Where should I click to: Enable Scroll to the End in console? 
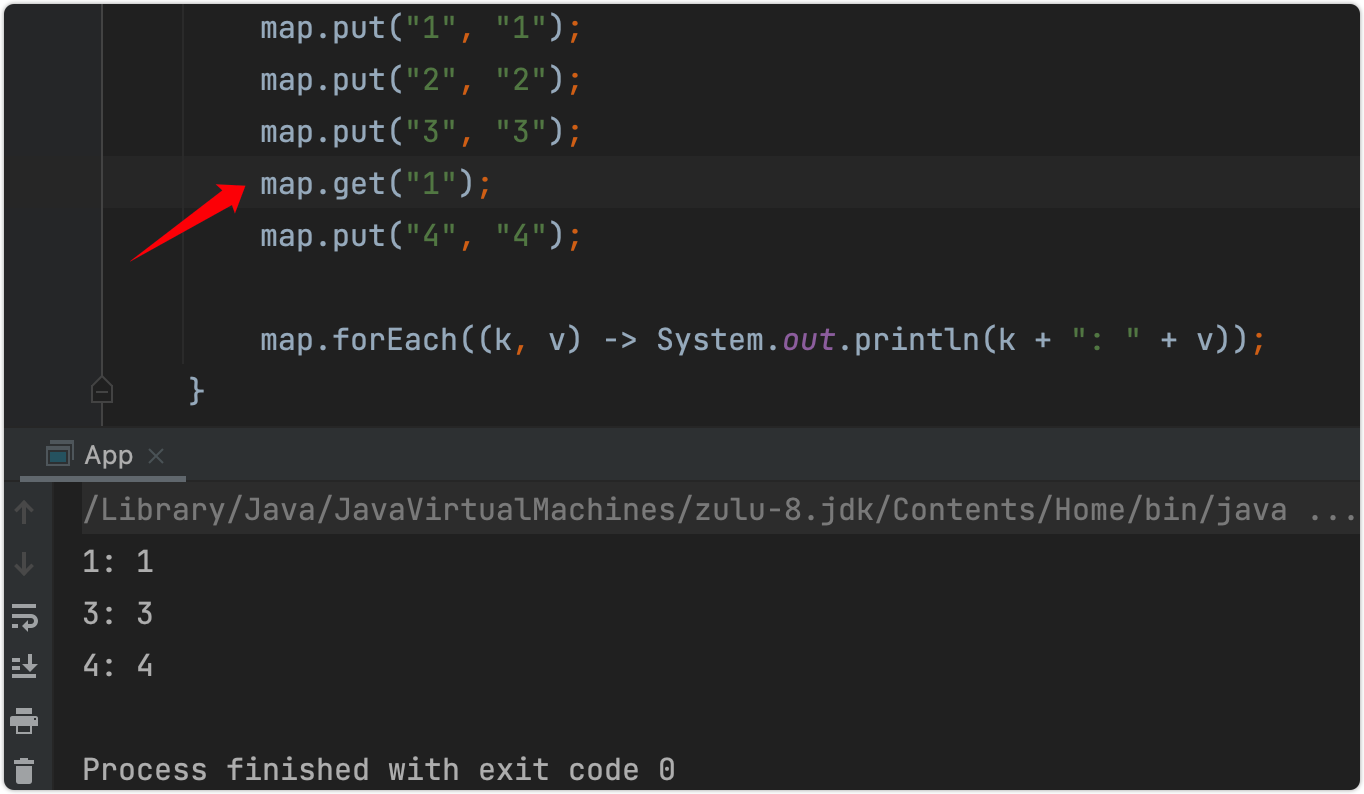tap(25, 665)
